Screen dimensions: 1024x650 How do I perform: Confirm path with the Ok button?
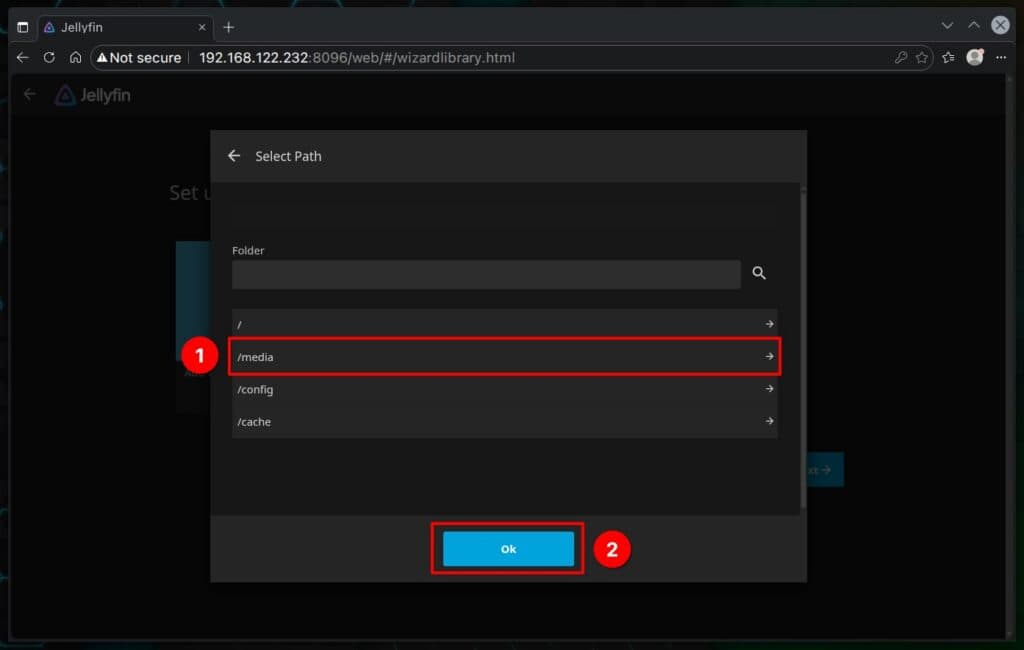508,549
